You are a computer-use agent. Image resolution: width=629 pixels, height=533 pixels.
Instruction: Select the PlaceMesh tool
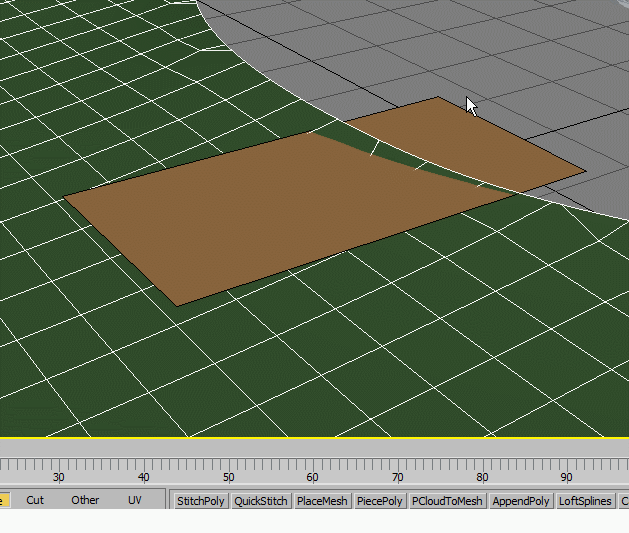321,501
